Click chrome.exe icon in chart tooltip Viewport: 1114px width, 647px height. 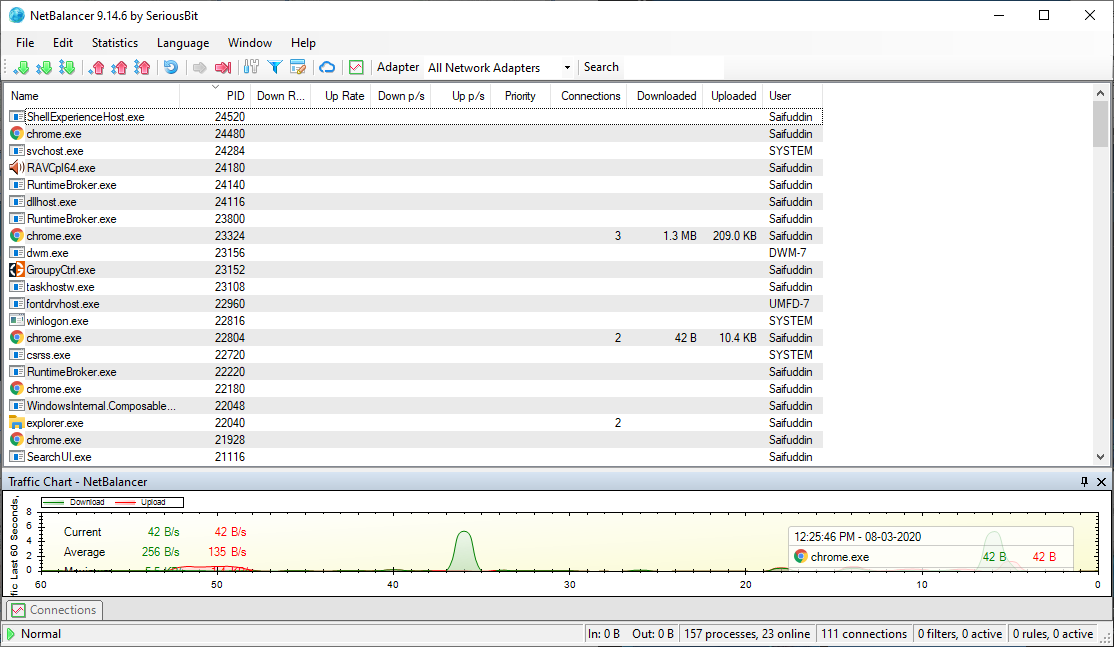coord(801,557)
